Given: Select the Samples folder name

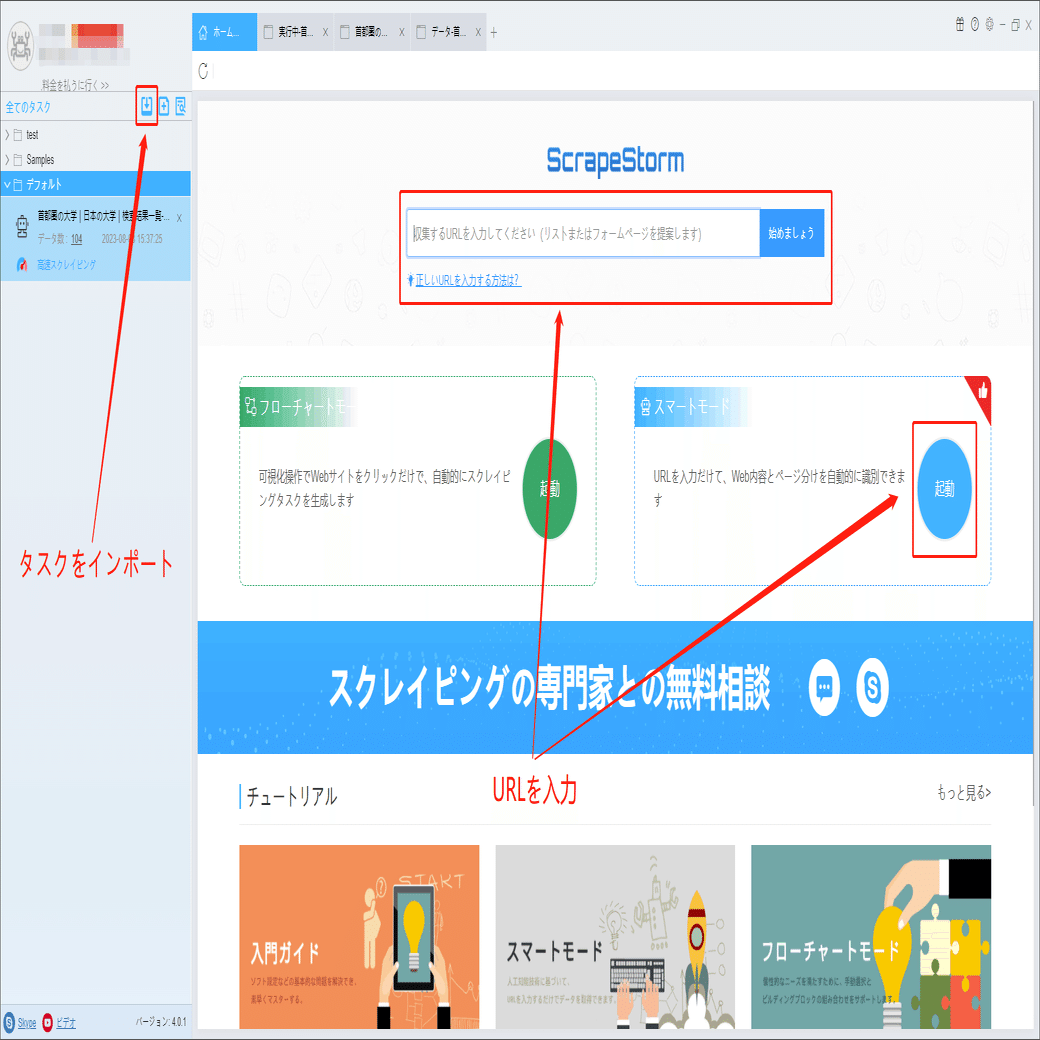Looking at the screenshot, I should (40, 160).
